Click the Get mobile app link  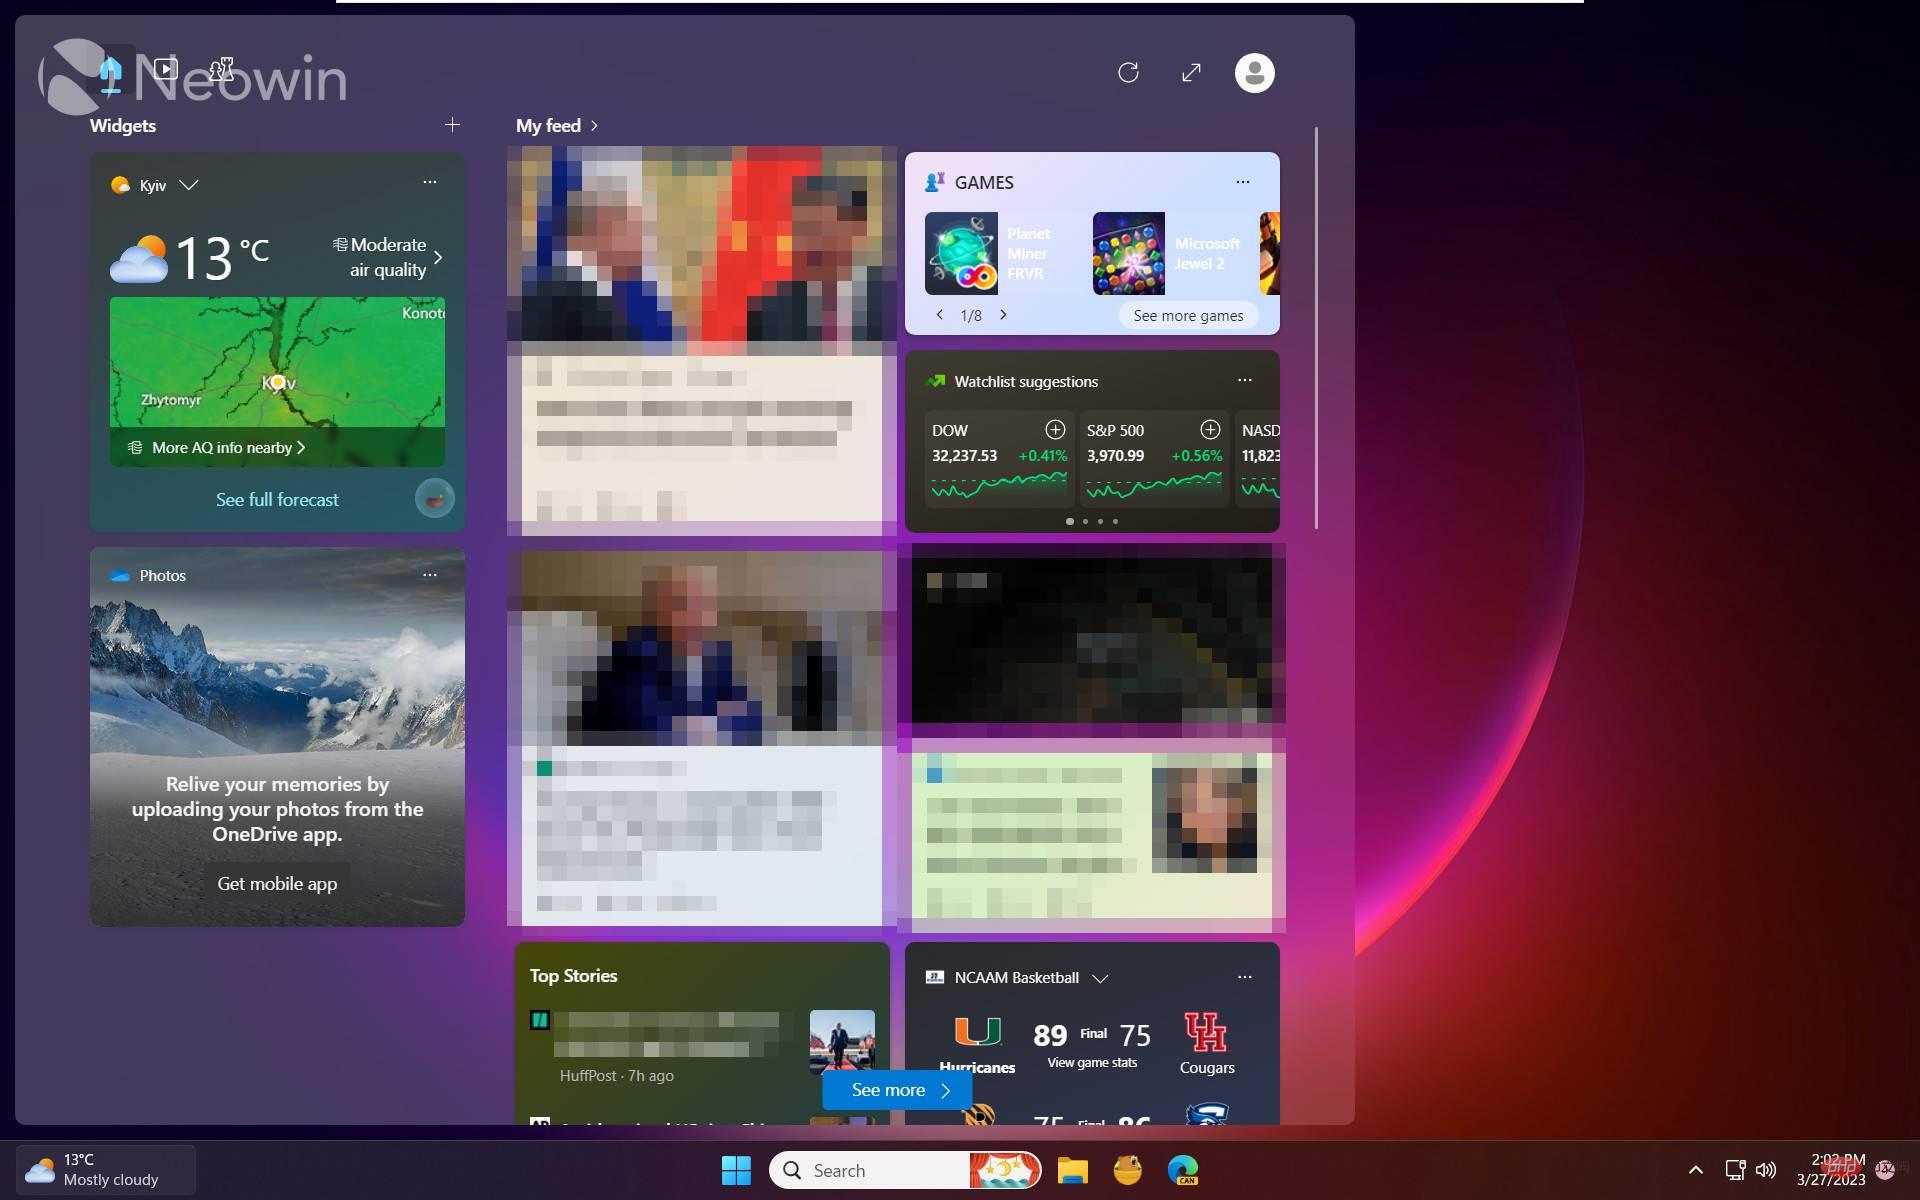click(x=276, y=883)
